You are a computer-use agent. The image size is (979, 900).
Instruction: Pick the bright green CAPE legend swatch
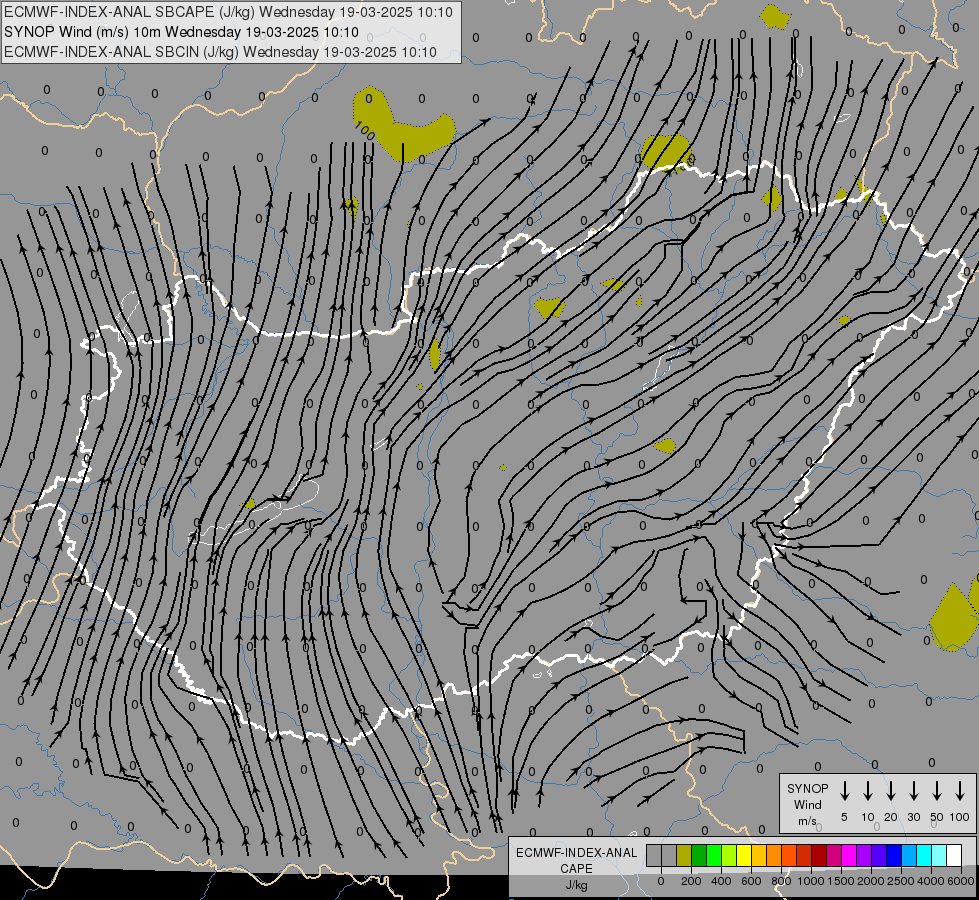pyautogui.click(x=714, y=855)
